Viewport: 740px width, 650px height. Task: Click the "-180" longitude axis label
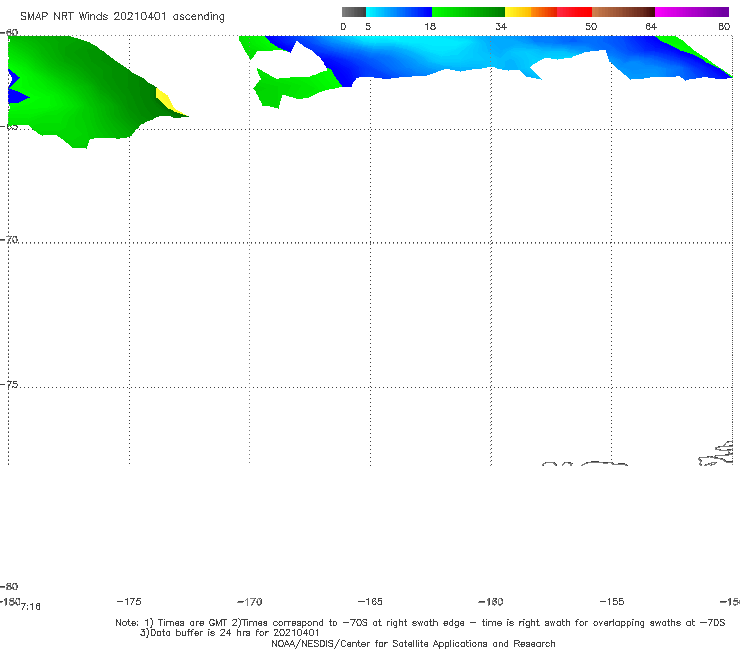click(x=10, y=601)
